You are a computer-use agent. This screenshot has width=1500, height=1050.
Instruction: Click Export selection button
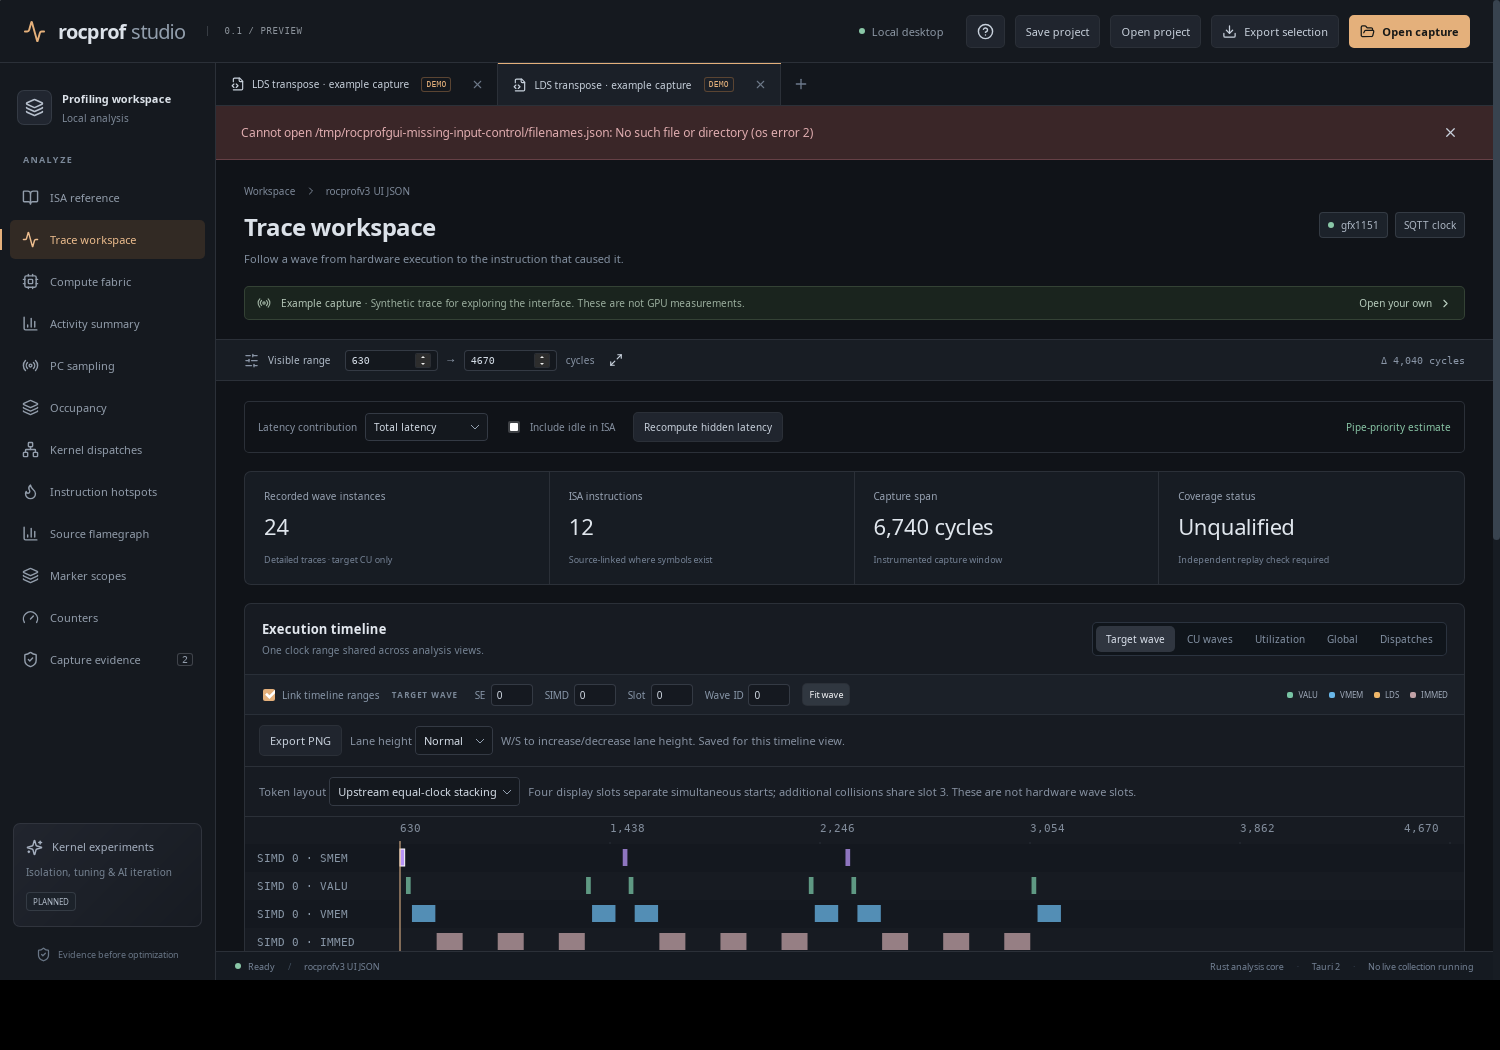click(1275, 32)
